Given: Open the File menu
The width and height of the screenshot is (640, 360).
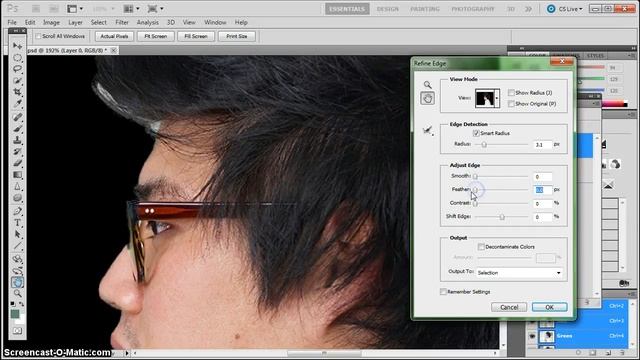Looking at the screenshot, I should point(12,22).
